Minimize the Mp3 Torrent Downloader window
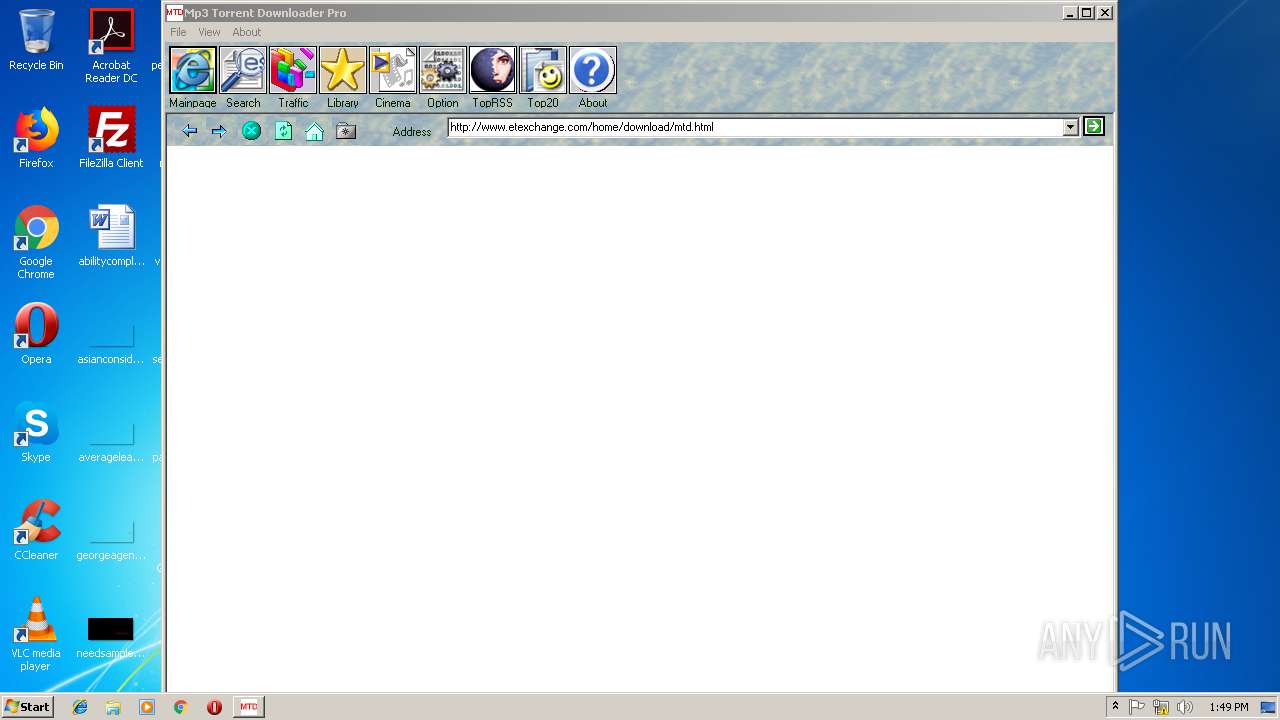This screenshot has height=720, width=1280. point(1069,13)
